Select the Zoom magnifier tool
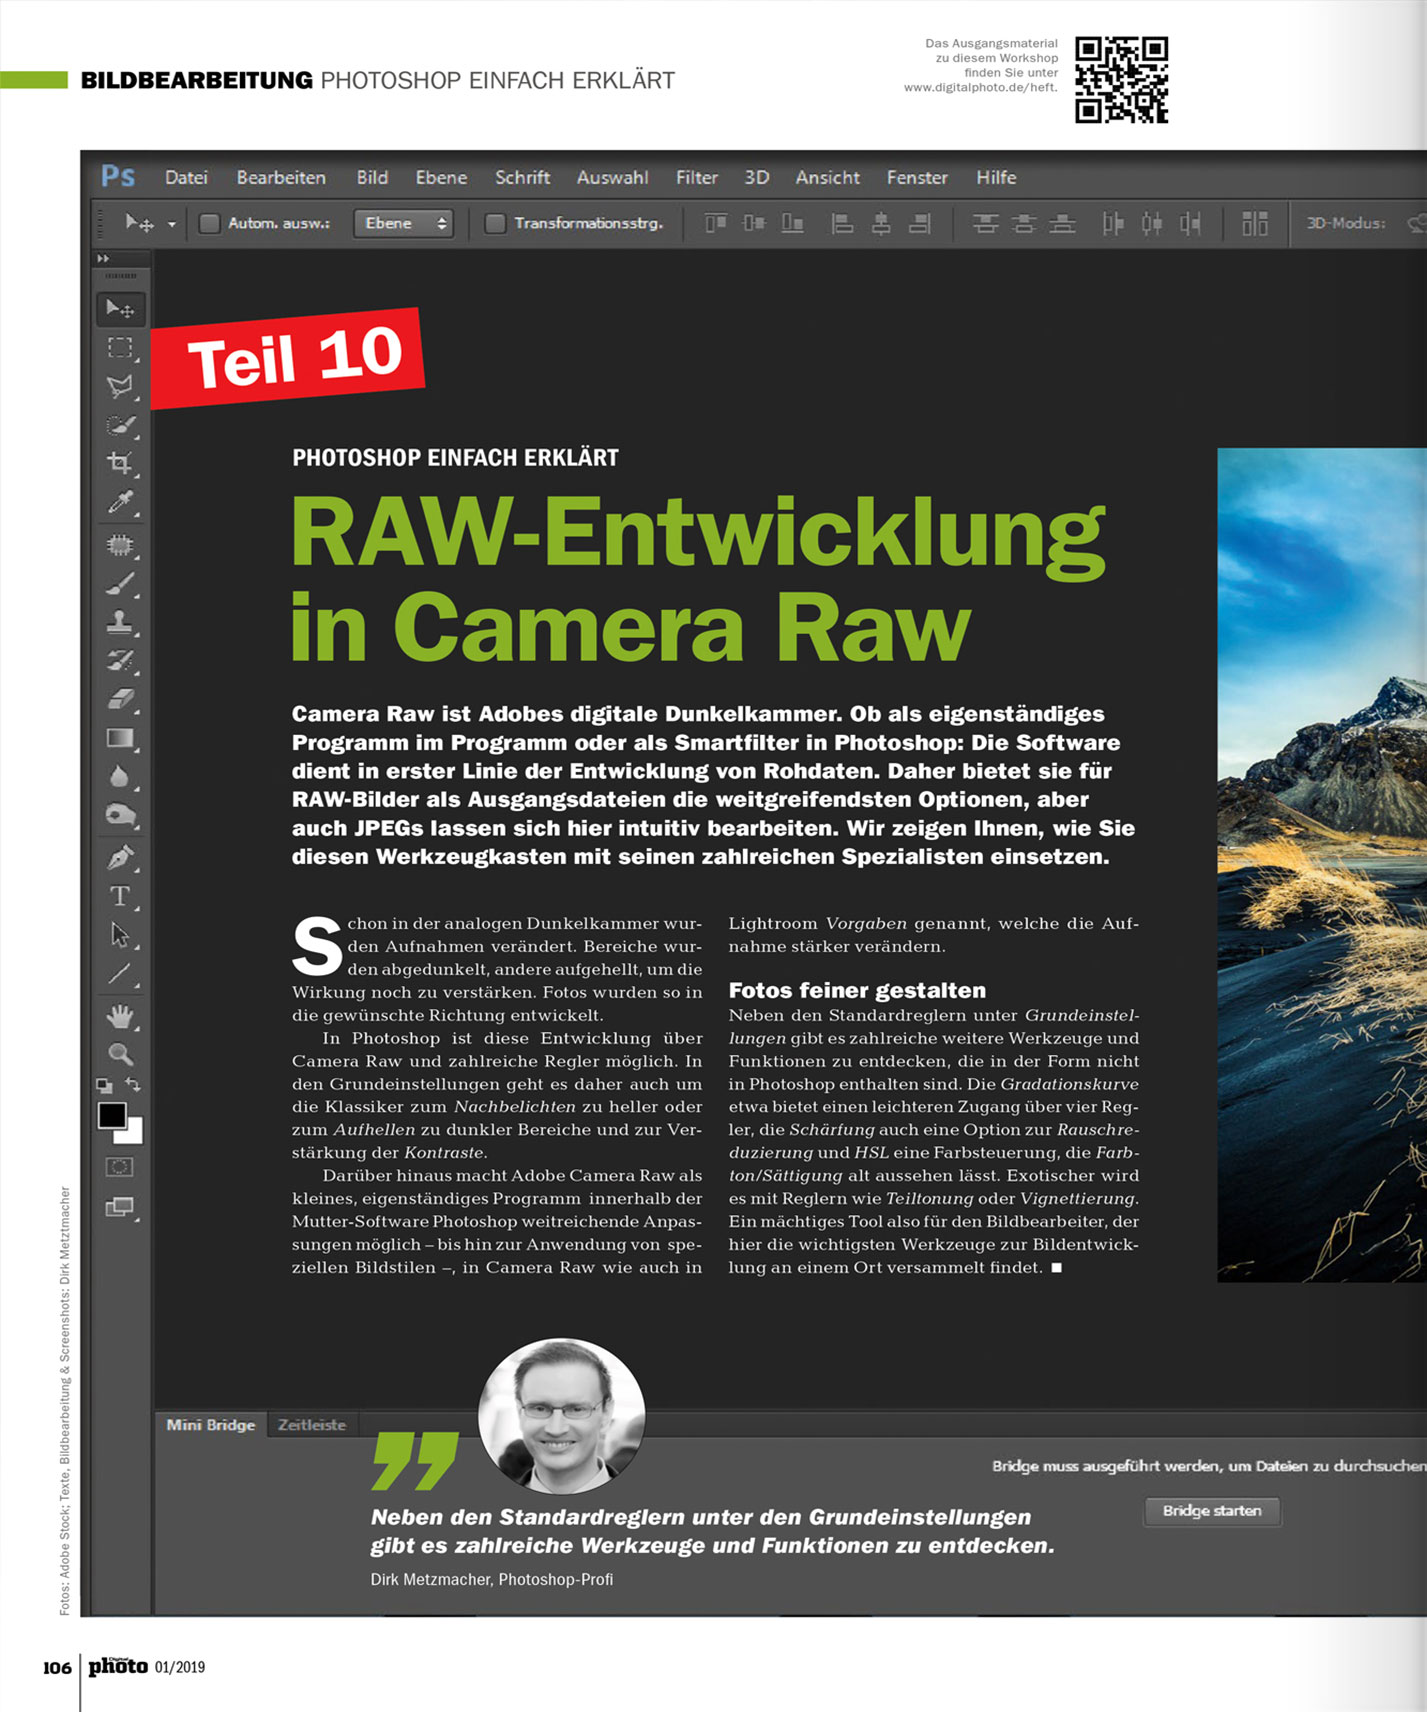The width and height of the screenshot is (1427, 1712). [120, 1054]
